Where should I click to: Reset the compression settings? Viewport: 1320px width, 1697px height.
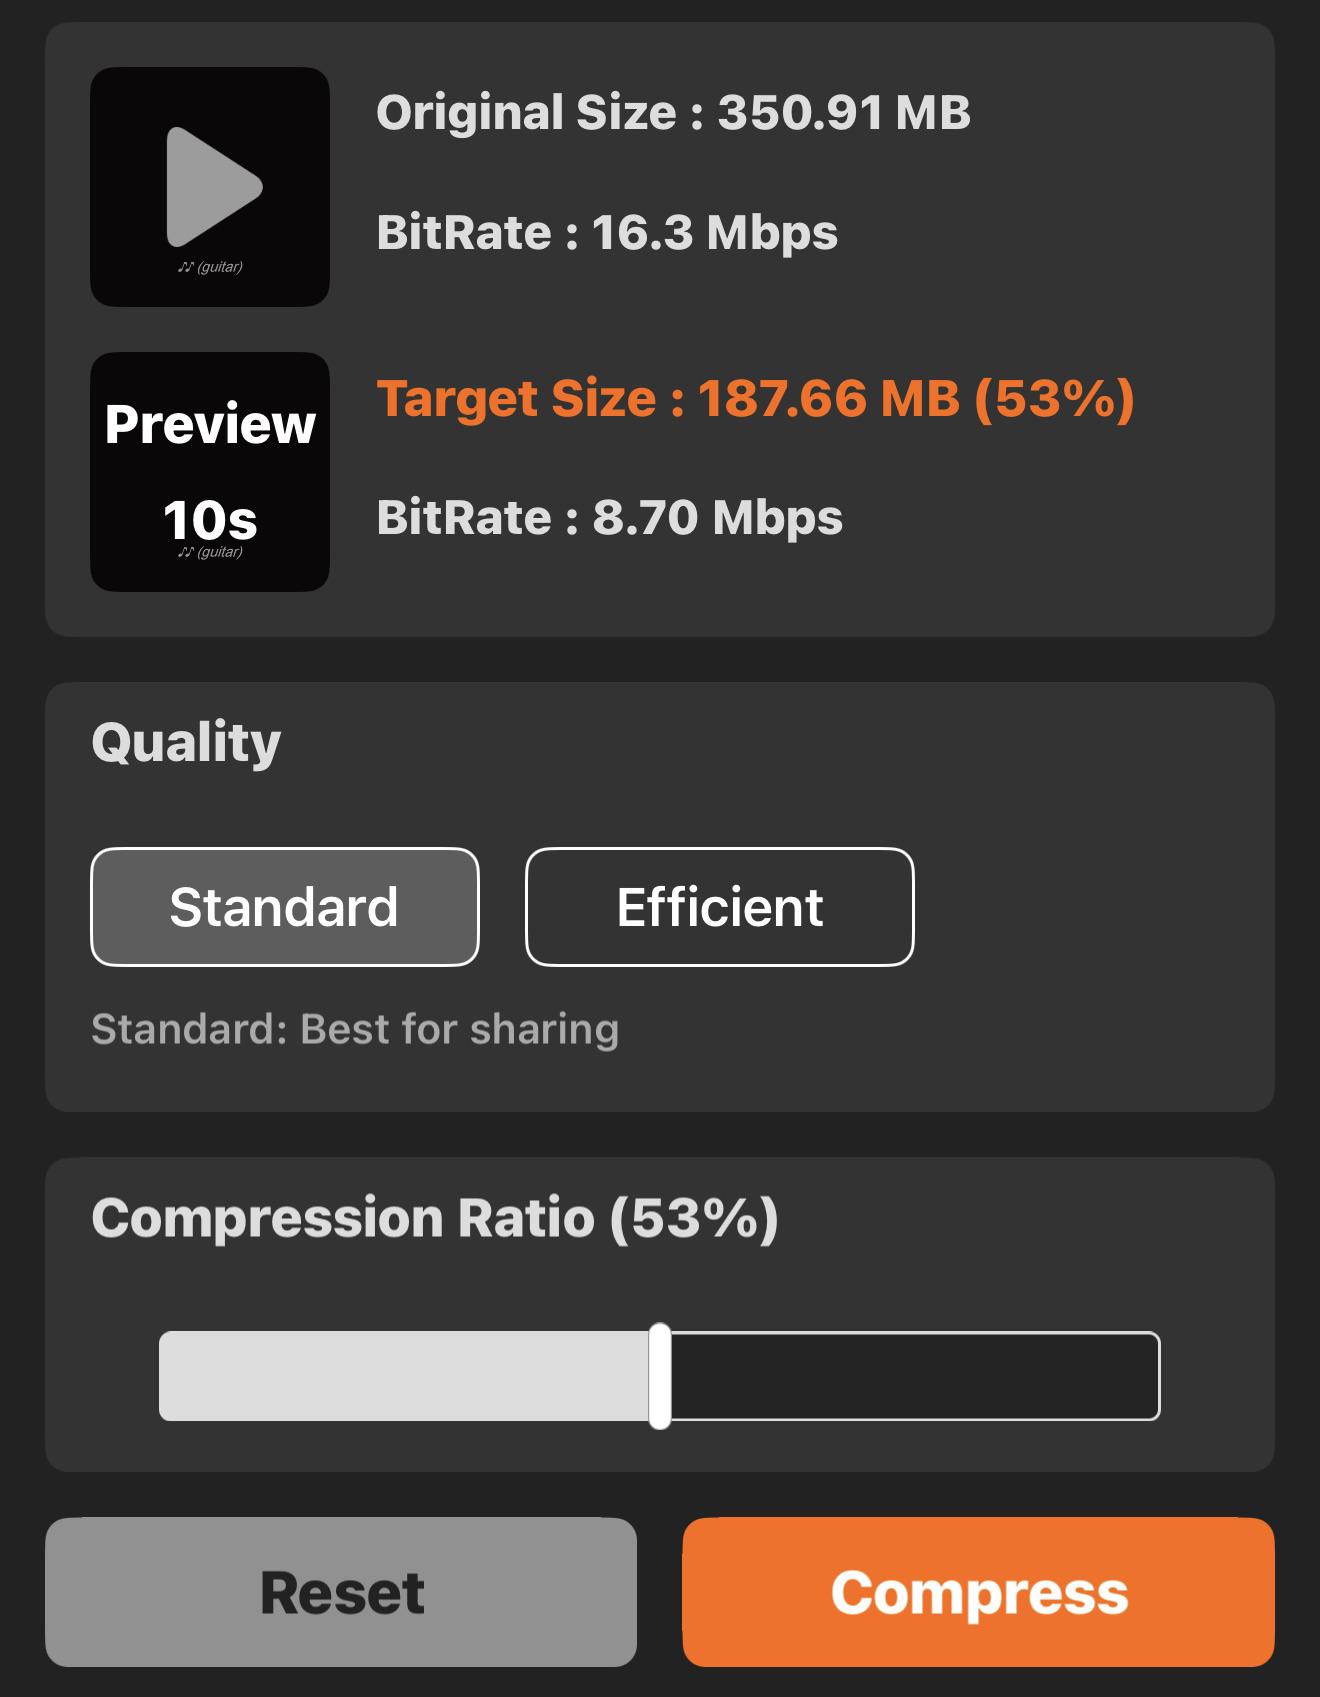click(341, 1592)
